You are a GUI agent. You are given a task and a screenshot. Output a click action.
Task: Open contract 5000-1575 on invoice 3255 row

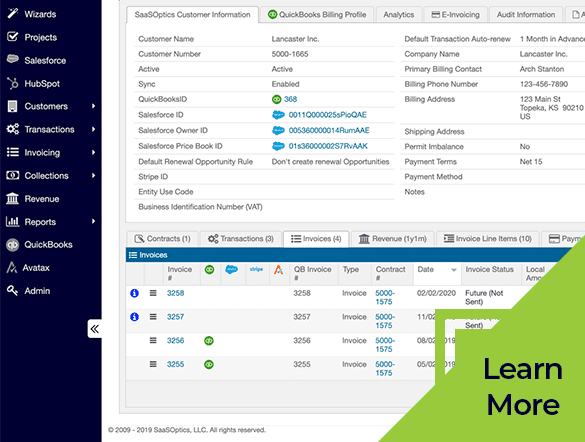pyautogui.click(x=385, y=369)
